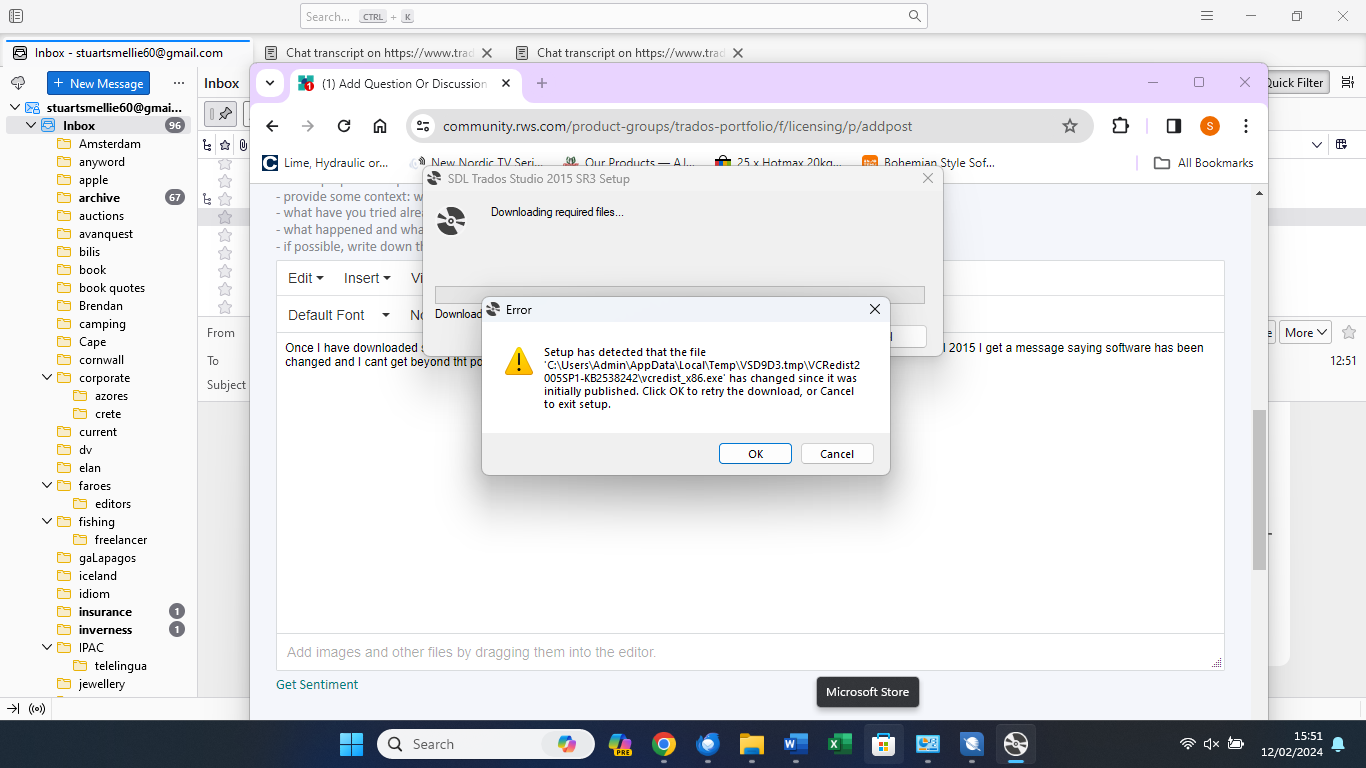This screenshot has height=768, width=1366.
Task: Open the Insert dropdown in post editor
Action: [x=367, y=278]
